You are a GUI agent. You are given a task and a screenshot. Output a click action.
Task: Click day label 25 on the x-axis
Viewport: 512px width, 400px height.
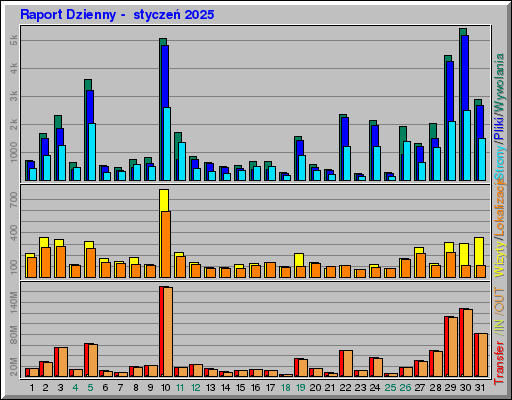tap(390, 388)
